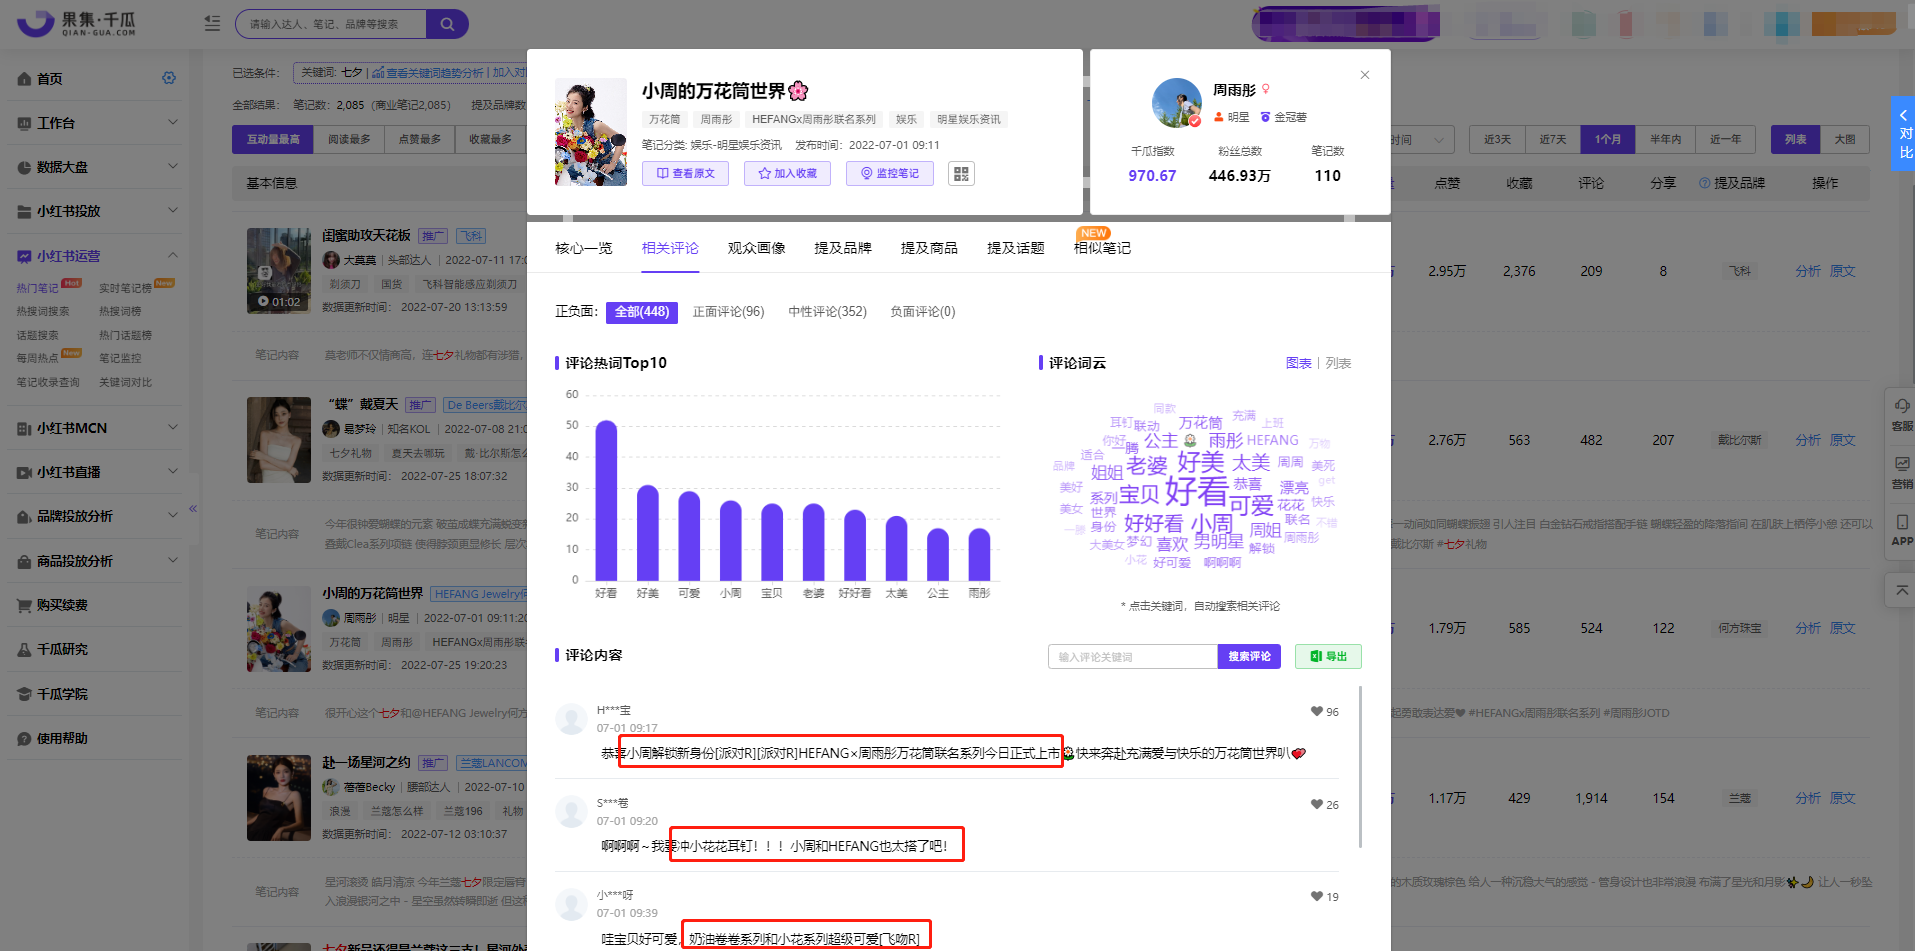Viewport: 1915px width, 951px height.
Task: Click 分析 link in 2.95万 row
Action: (1807, 271)
